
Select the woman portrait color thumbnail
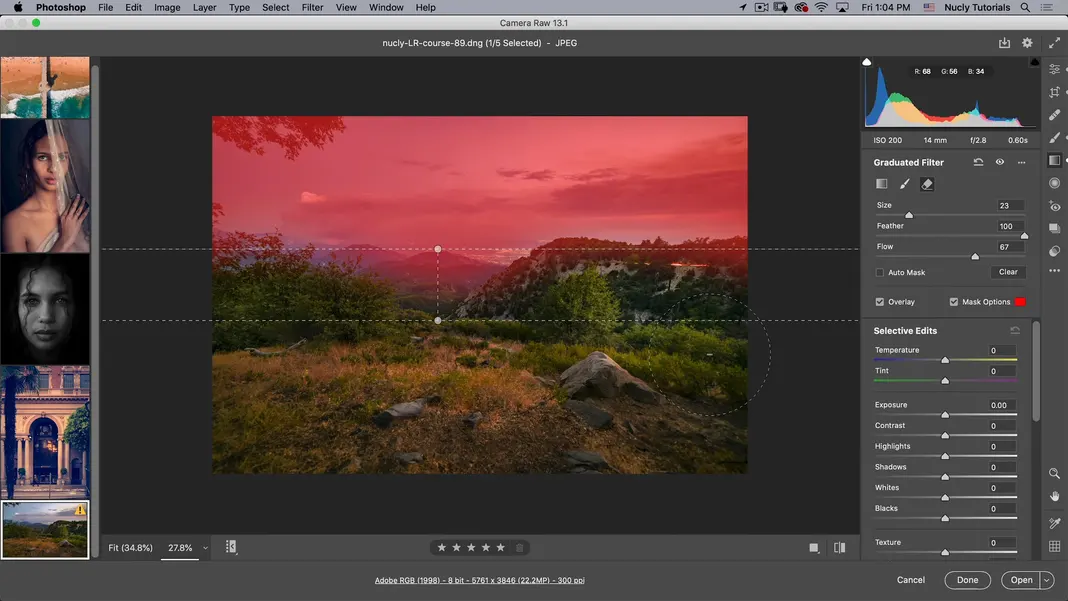[45, 185]
